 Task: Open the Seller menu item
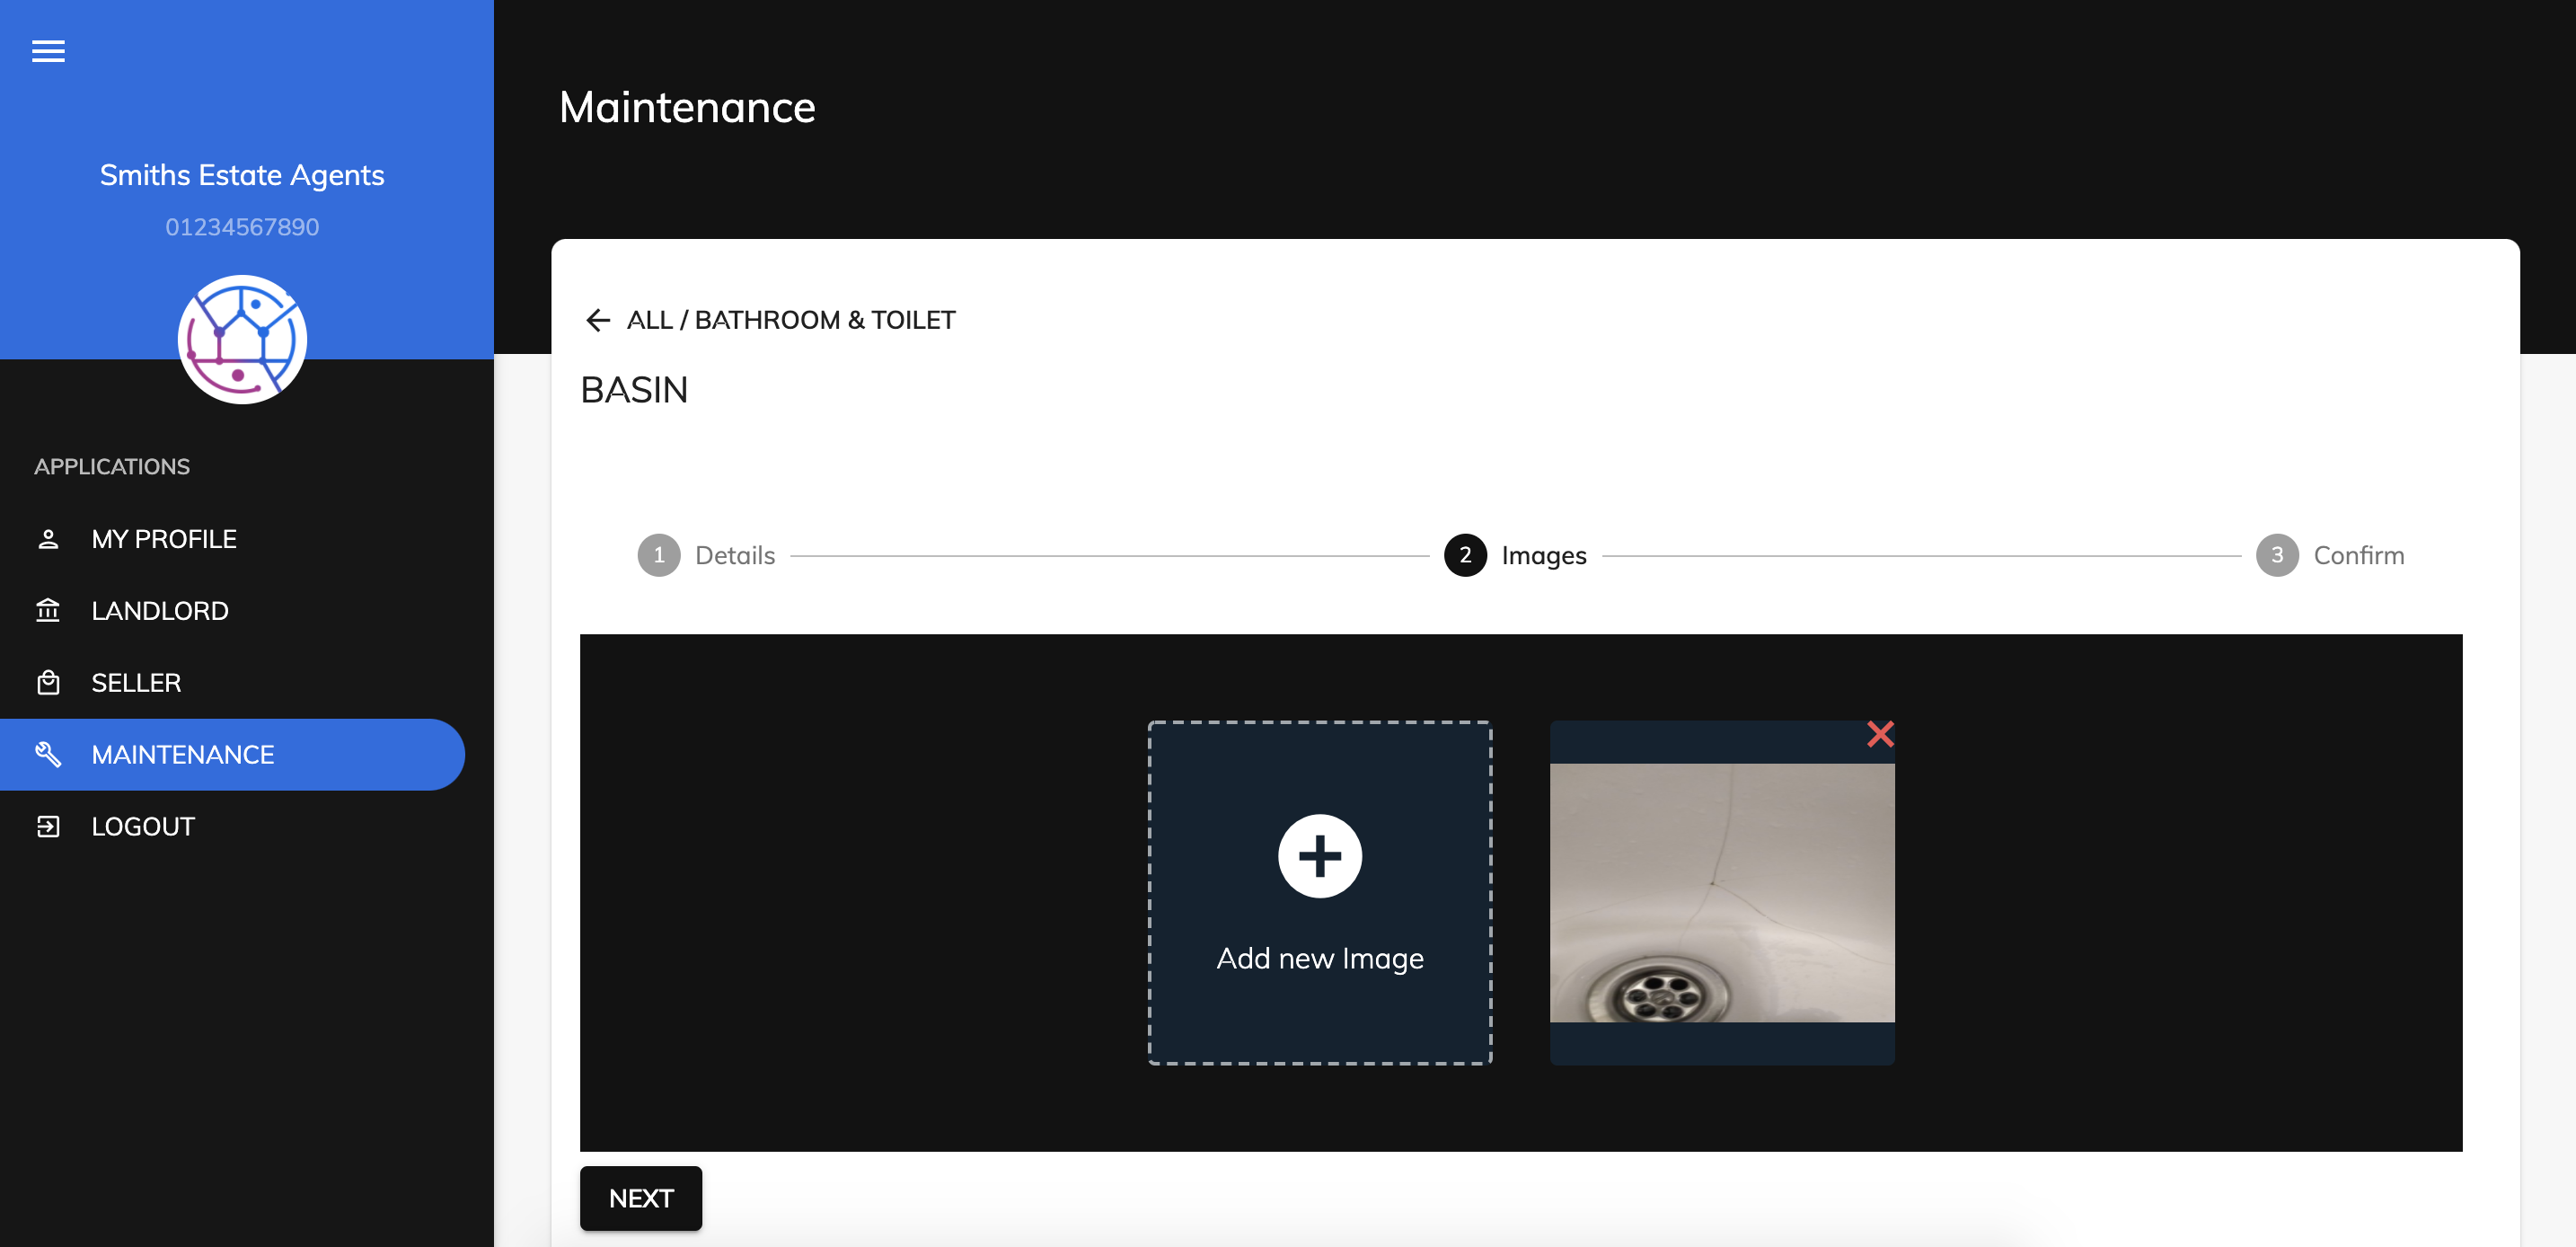136,682
